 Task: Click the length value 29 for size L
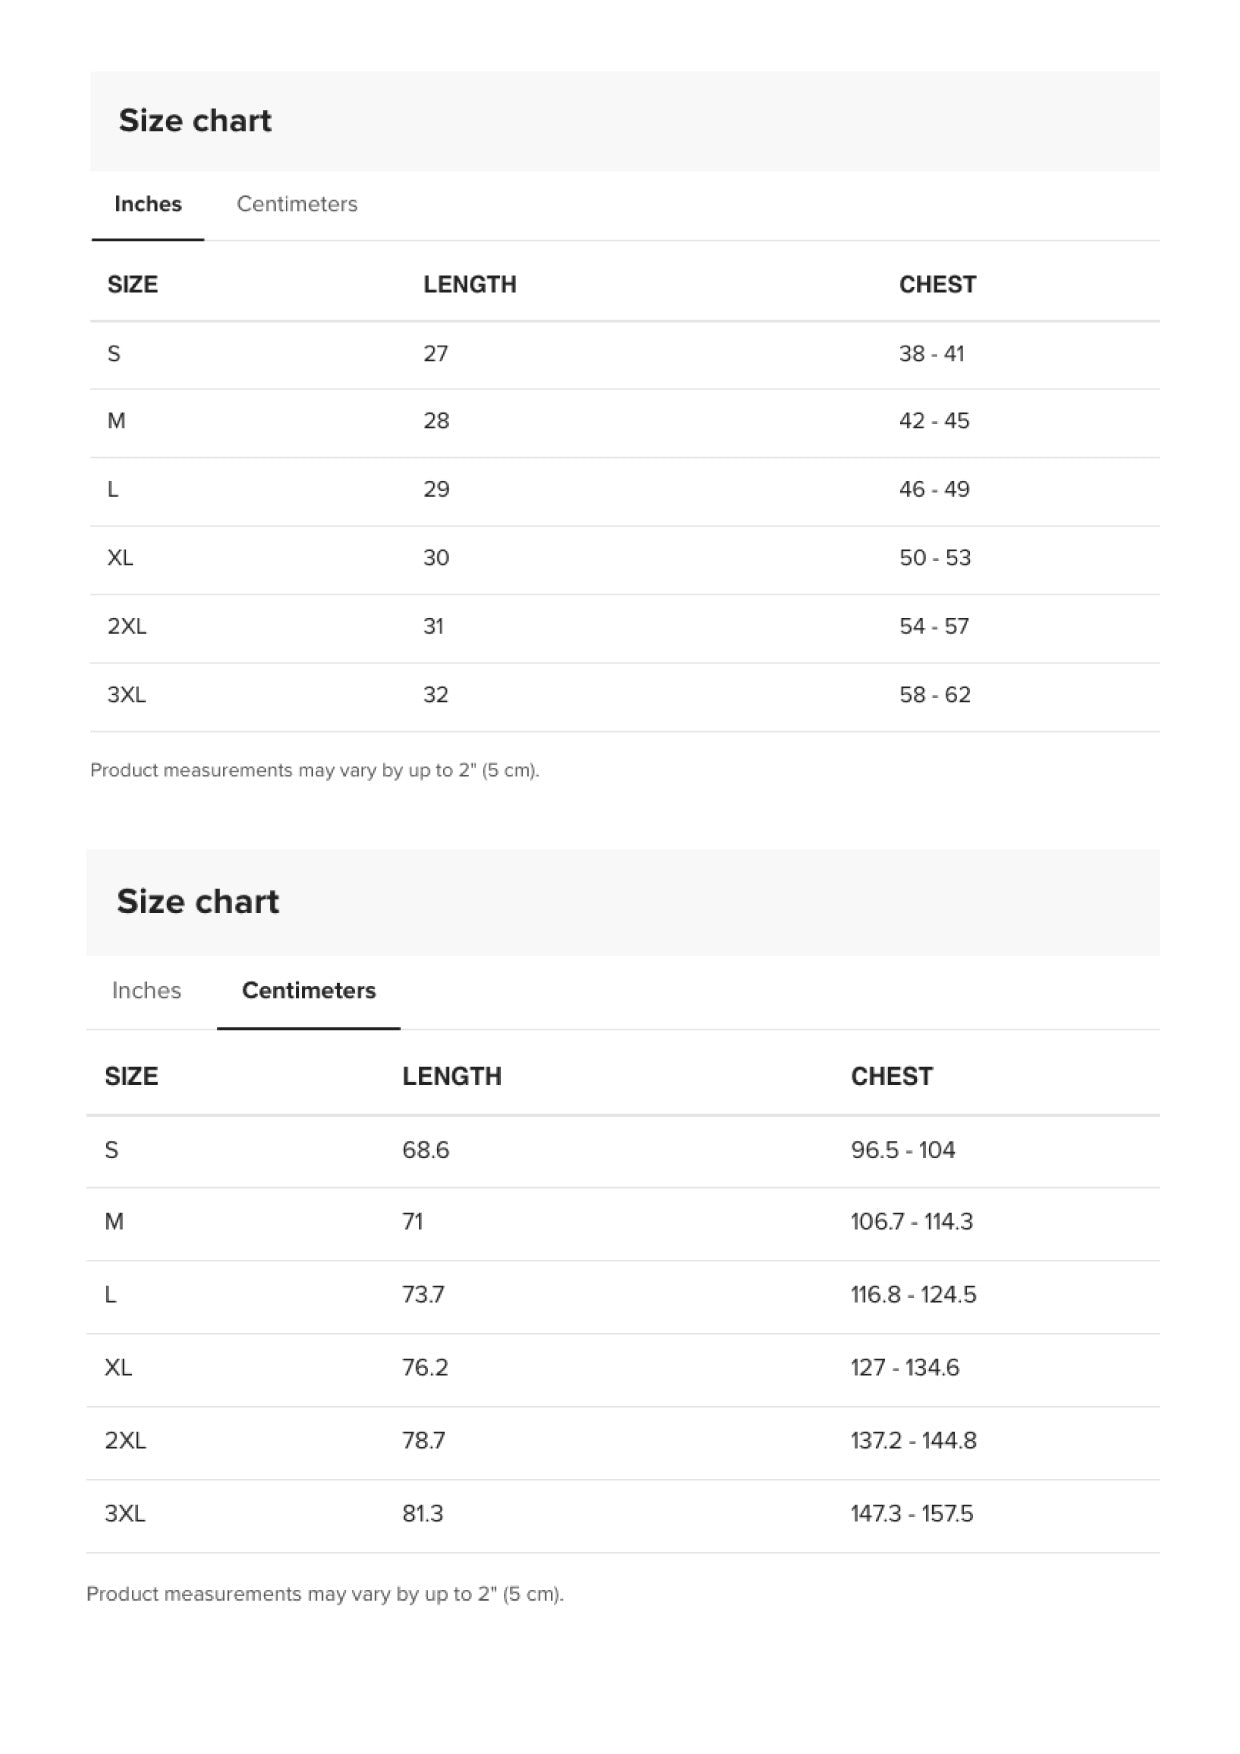coord(436,489)
